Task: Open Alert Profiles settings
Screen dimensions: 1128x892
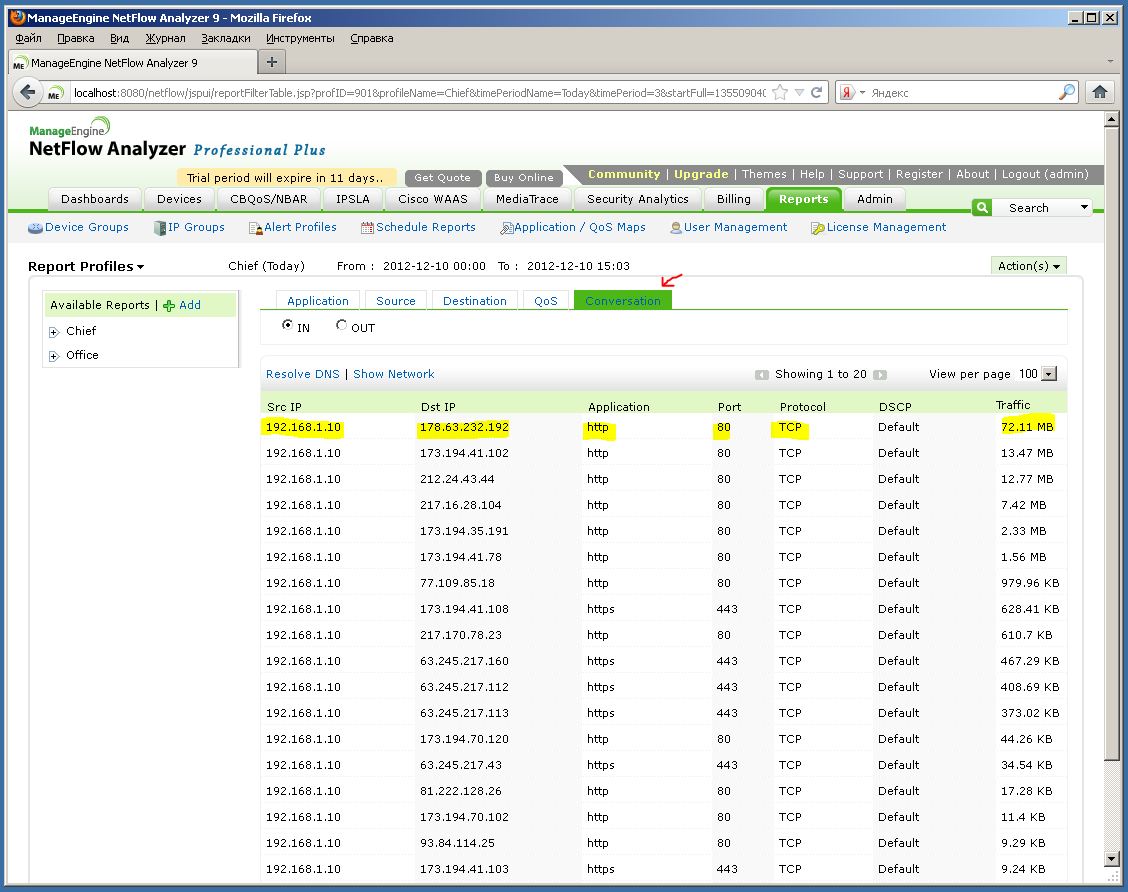Action: click(293, 227)
